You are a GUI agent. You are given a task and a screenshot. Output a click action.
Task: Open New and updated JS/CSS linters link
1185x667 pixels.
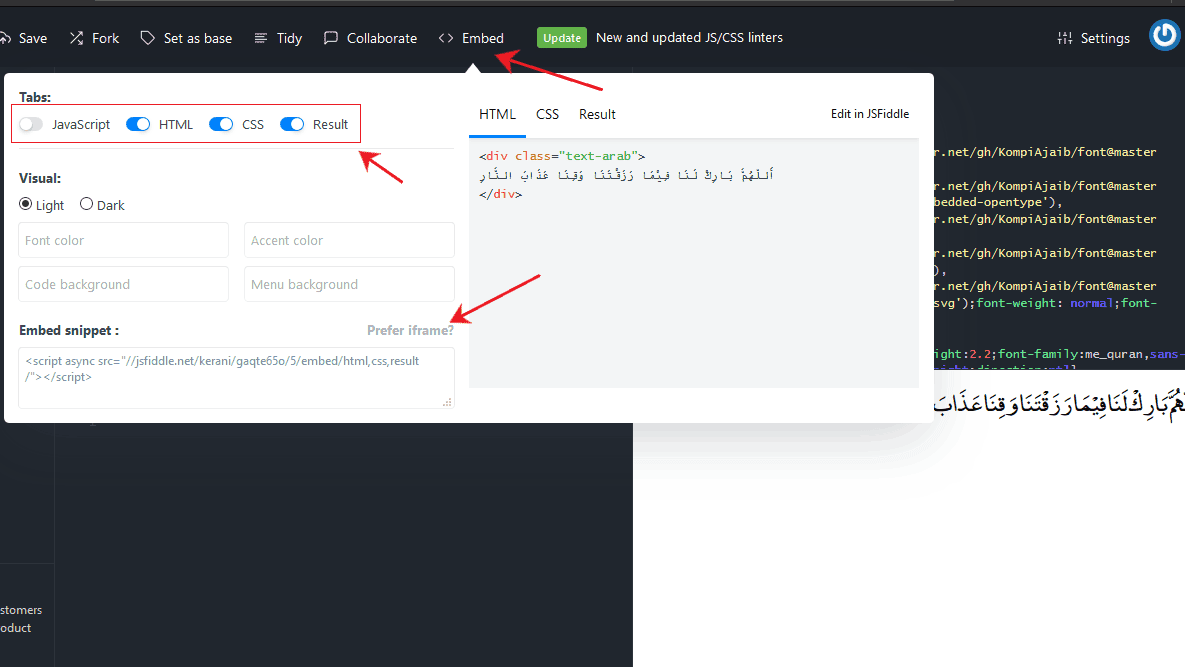(689, 38)
